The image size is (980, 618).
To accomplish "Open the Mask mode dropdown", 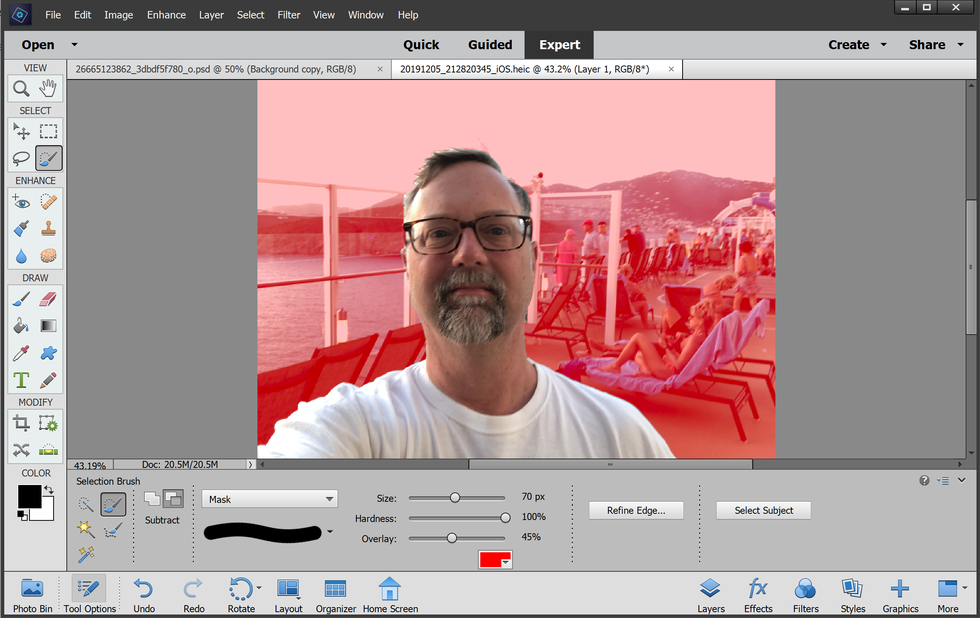I will coord(269,499).
